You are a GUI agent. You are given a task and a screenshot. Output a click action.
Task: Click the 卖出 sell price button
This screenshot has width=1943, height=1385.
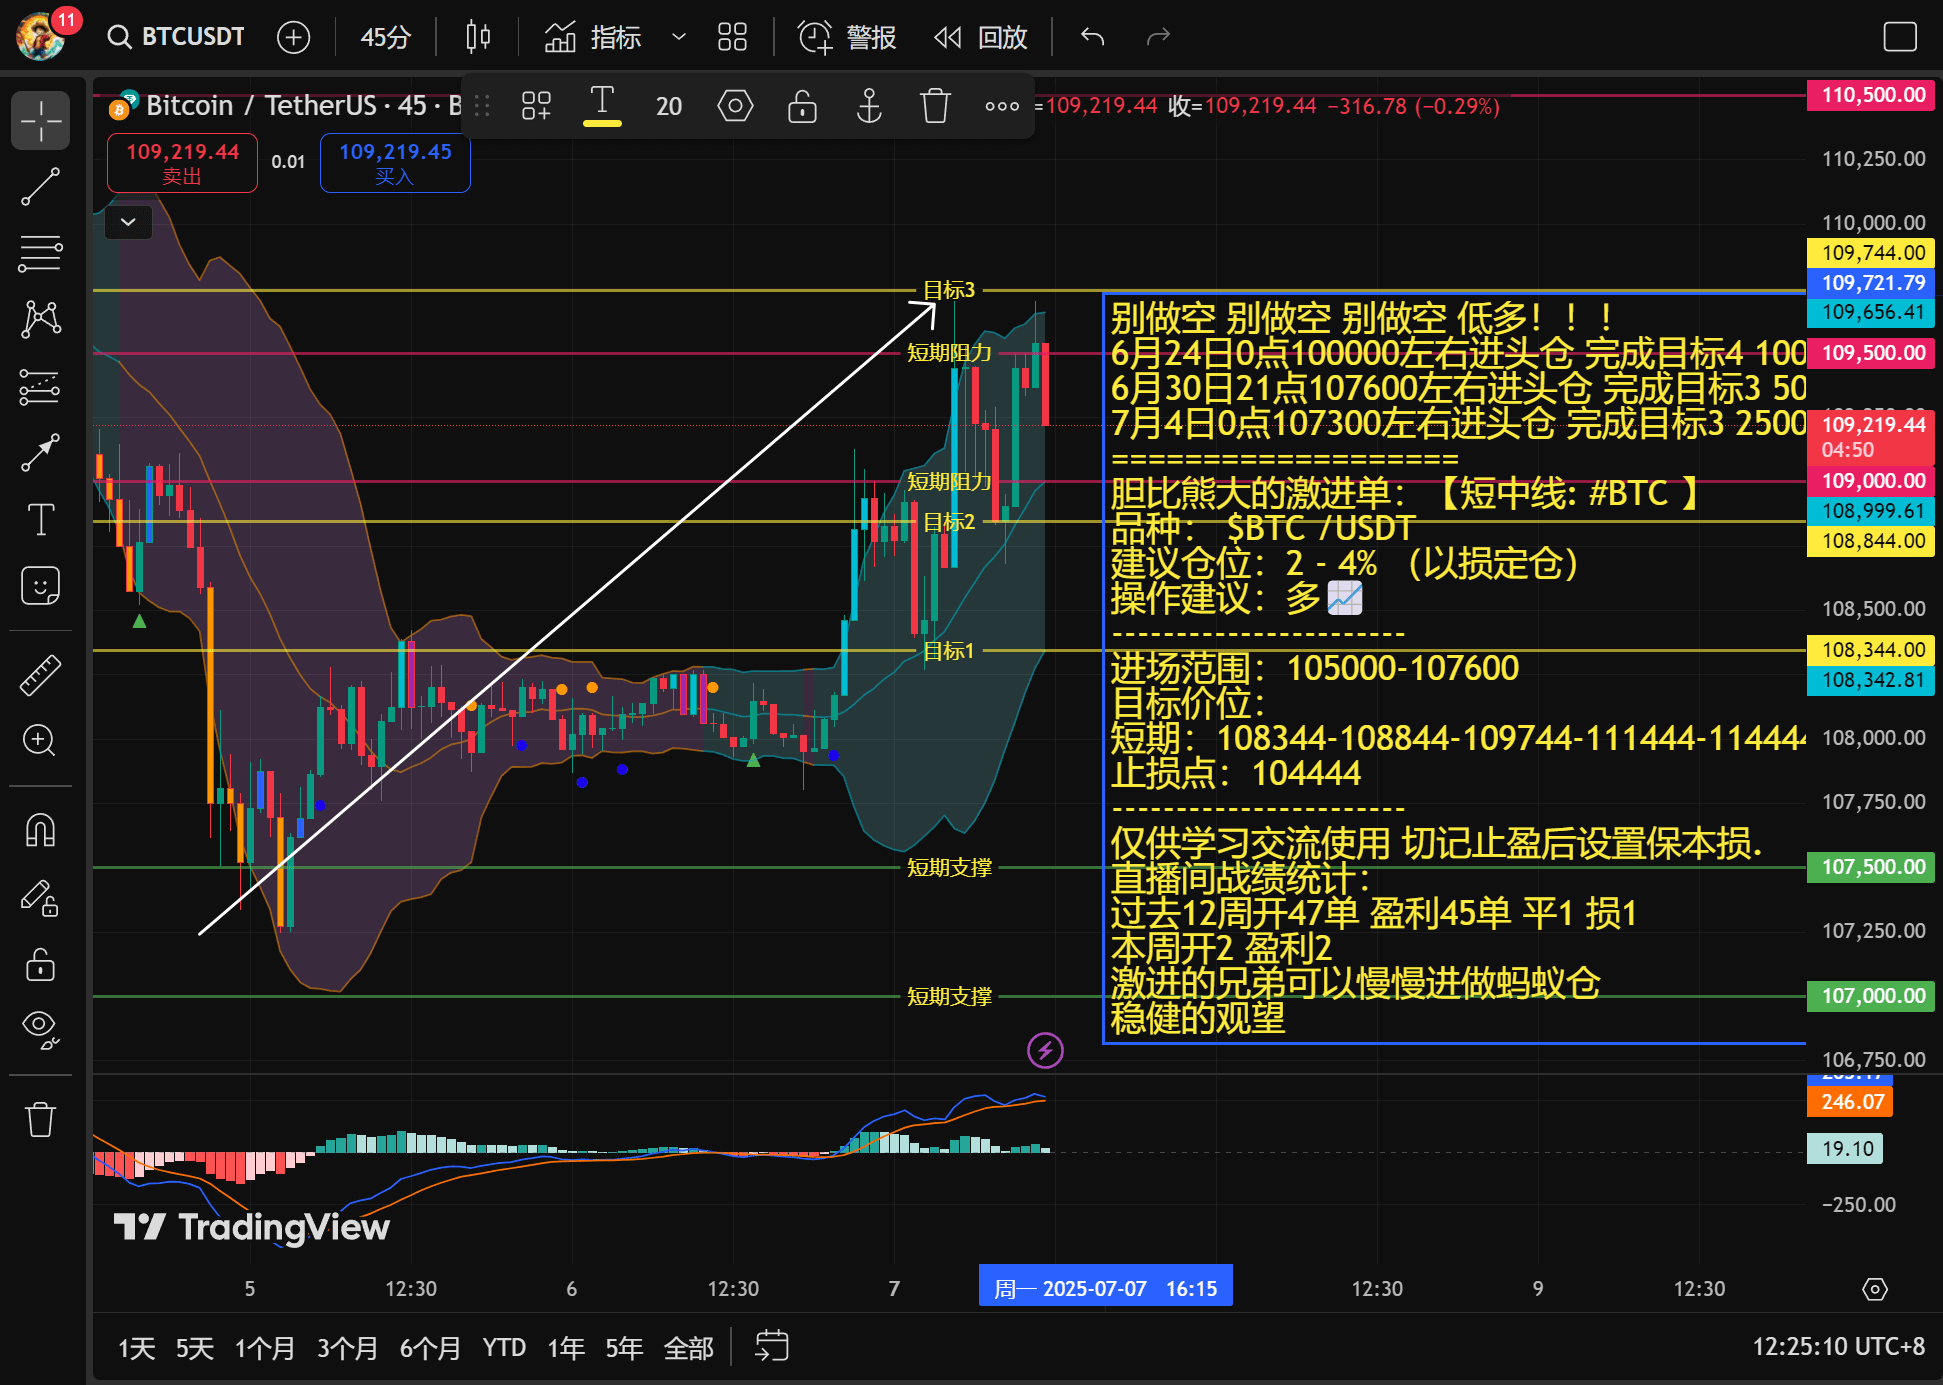(182, 162)
